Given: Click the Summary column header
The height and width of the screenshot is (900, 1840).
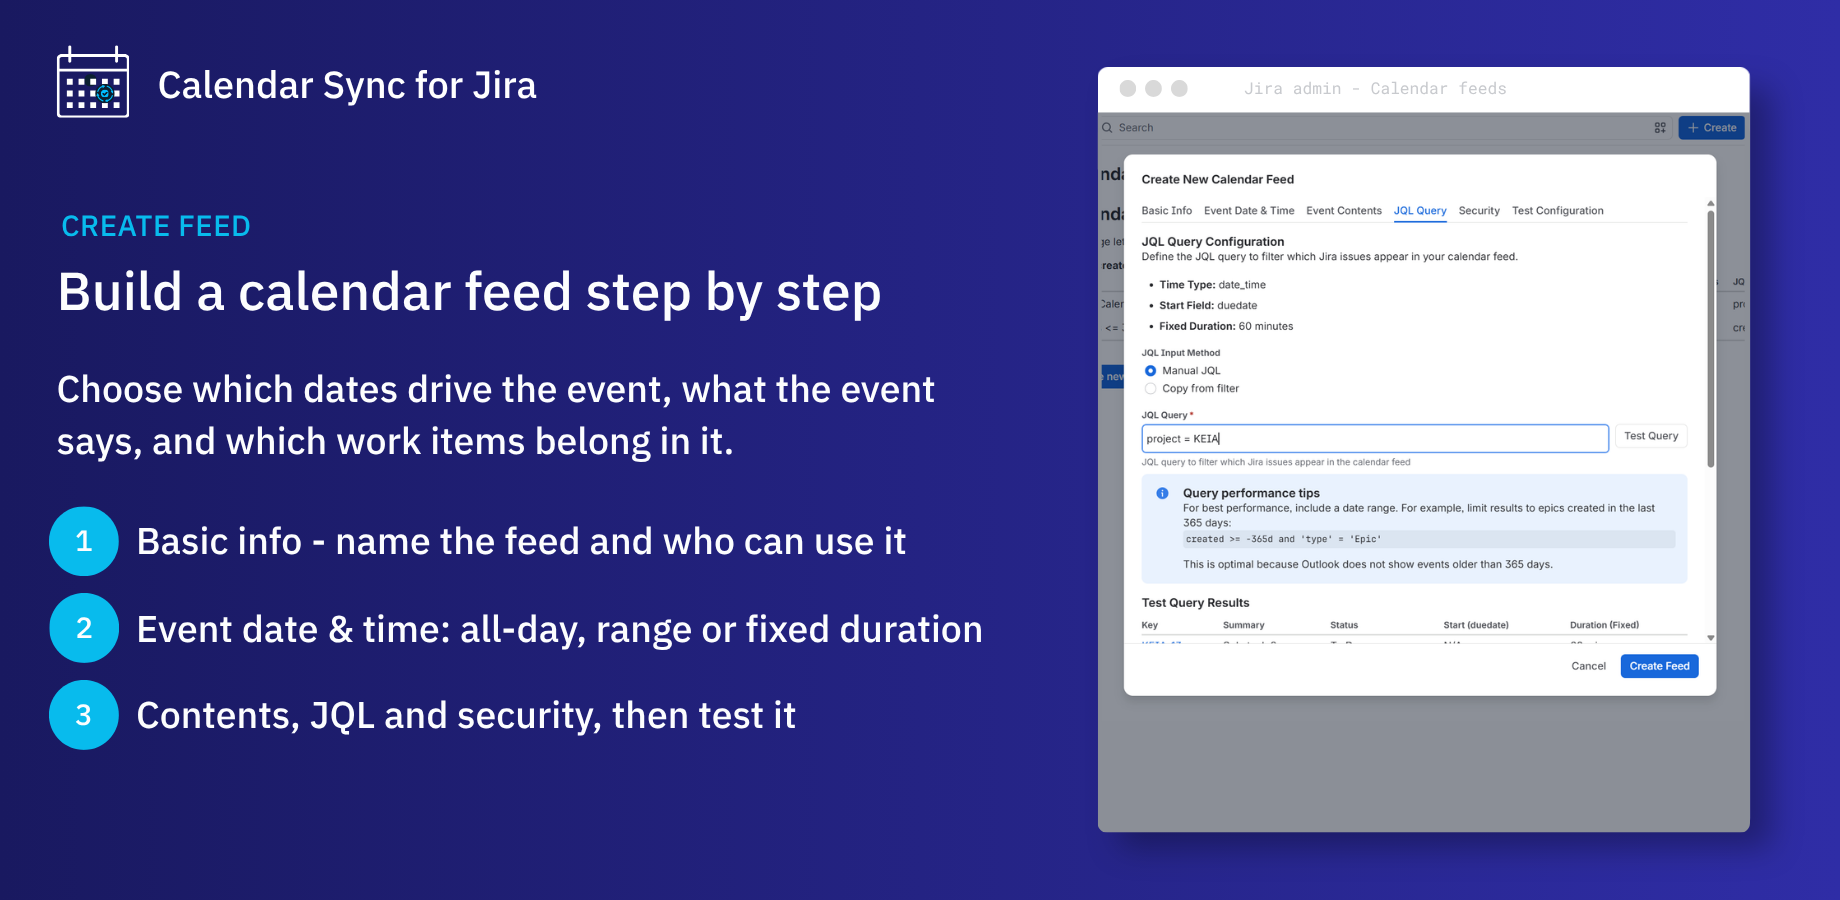Looking at the screenshot, I should tap(1243, 625).
